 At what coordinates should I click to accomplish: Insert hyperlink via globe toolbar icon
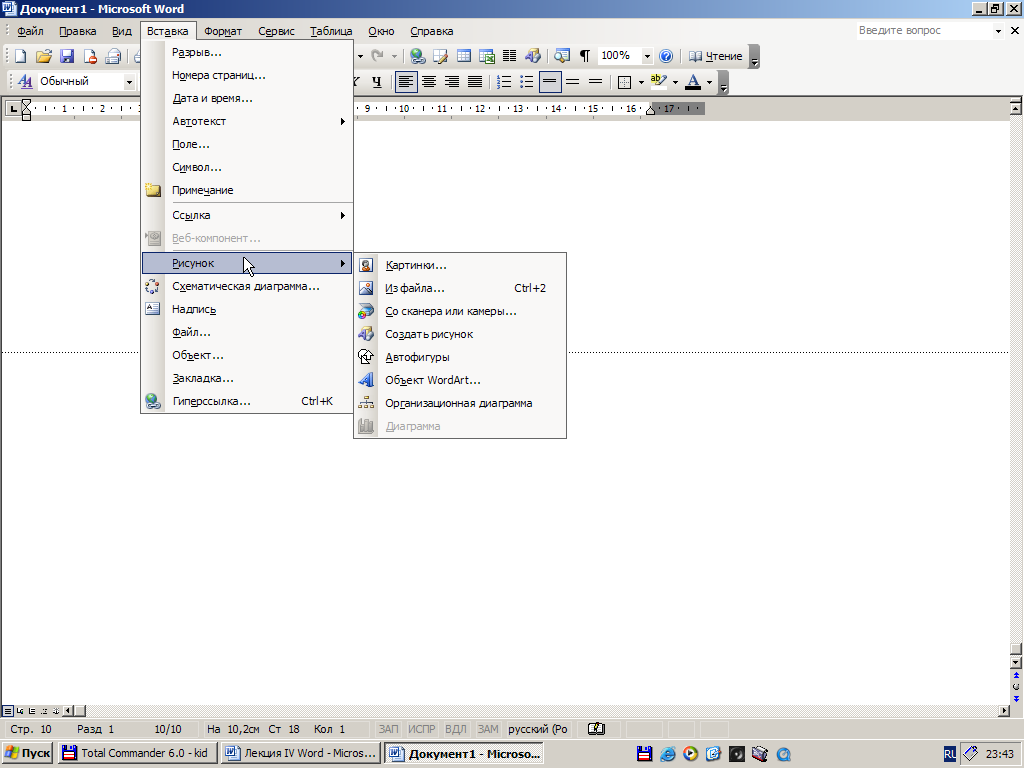(x=417, y=56)
